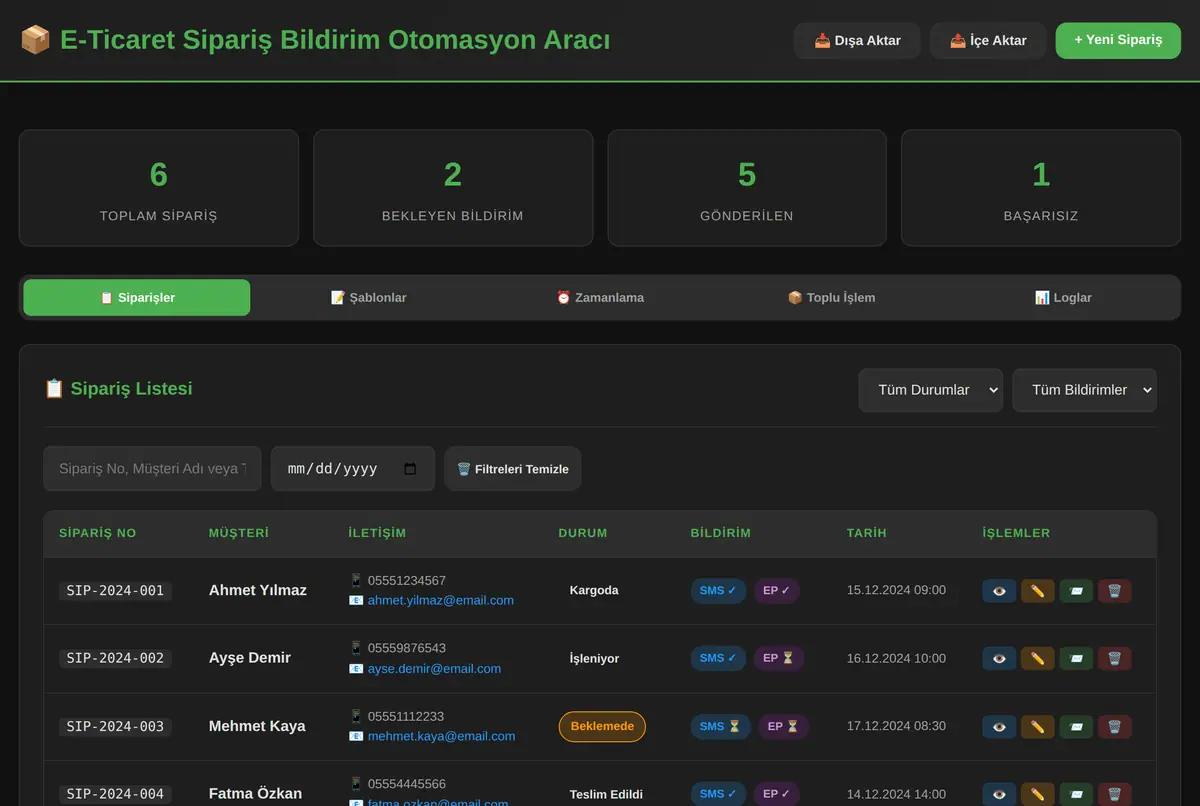Open the Tüm Bildirimler notification dropdown
This screenshot has width=1200, height=806.
tap(1084, 390)
